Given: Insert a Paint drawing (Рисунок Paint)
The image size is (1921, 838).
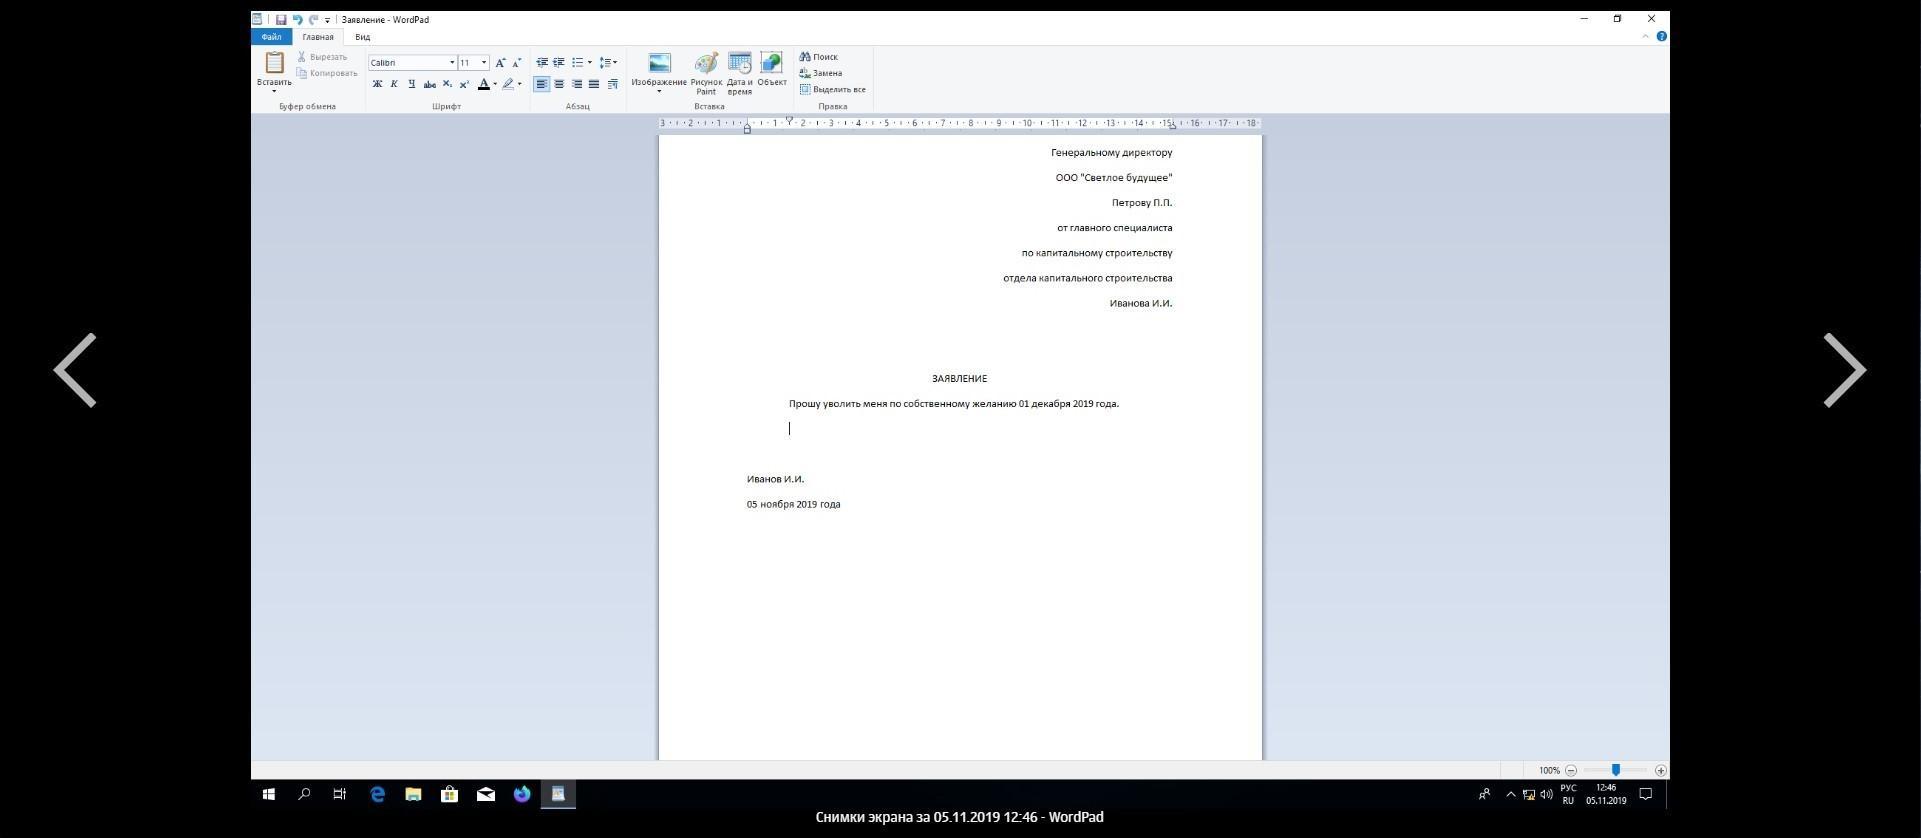Looking at the screenshot, I should coord(706,64).
